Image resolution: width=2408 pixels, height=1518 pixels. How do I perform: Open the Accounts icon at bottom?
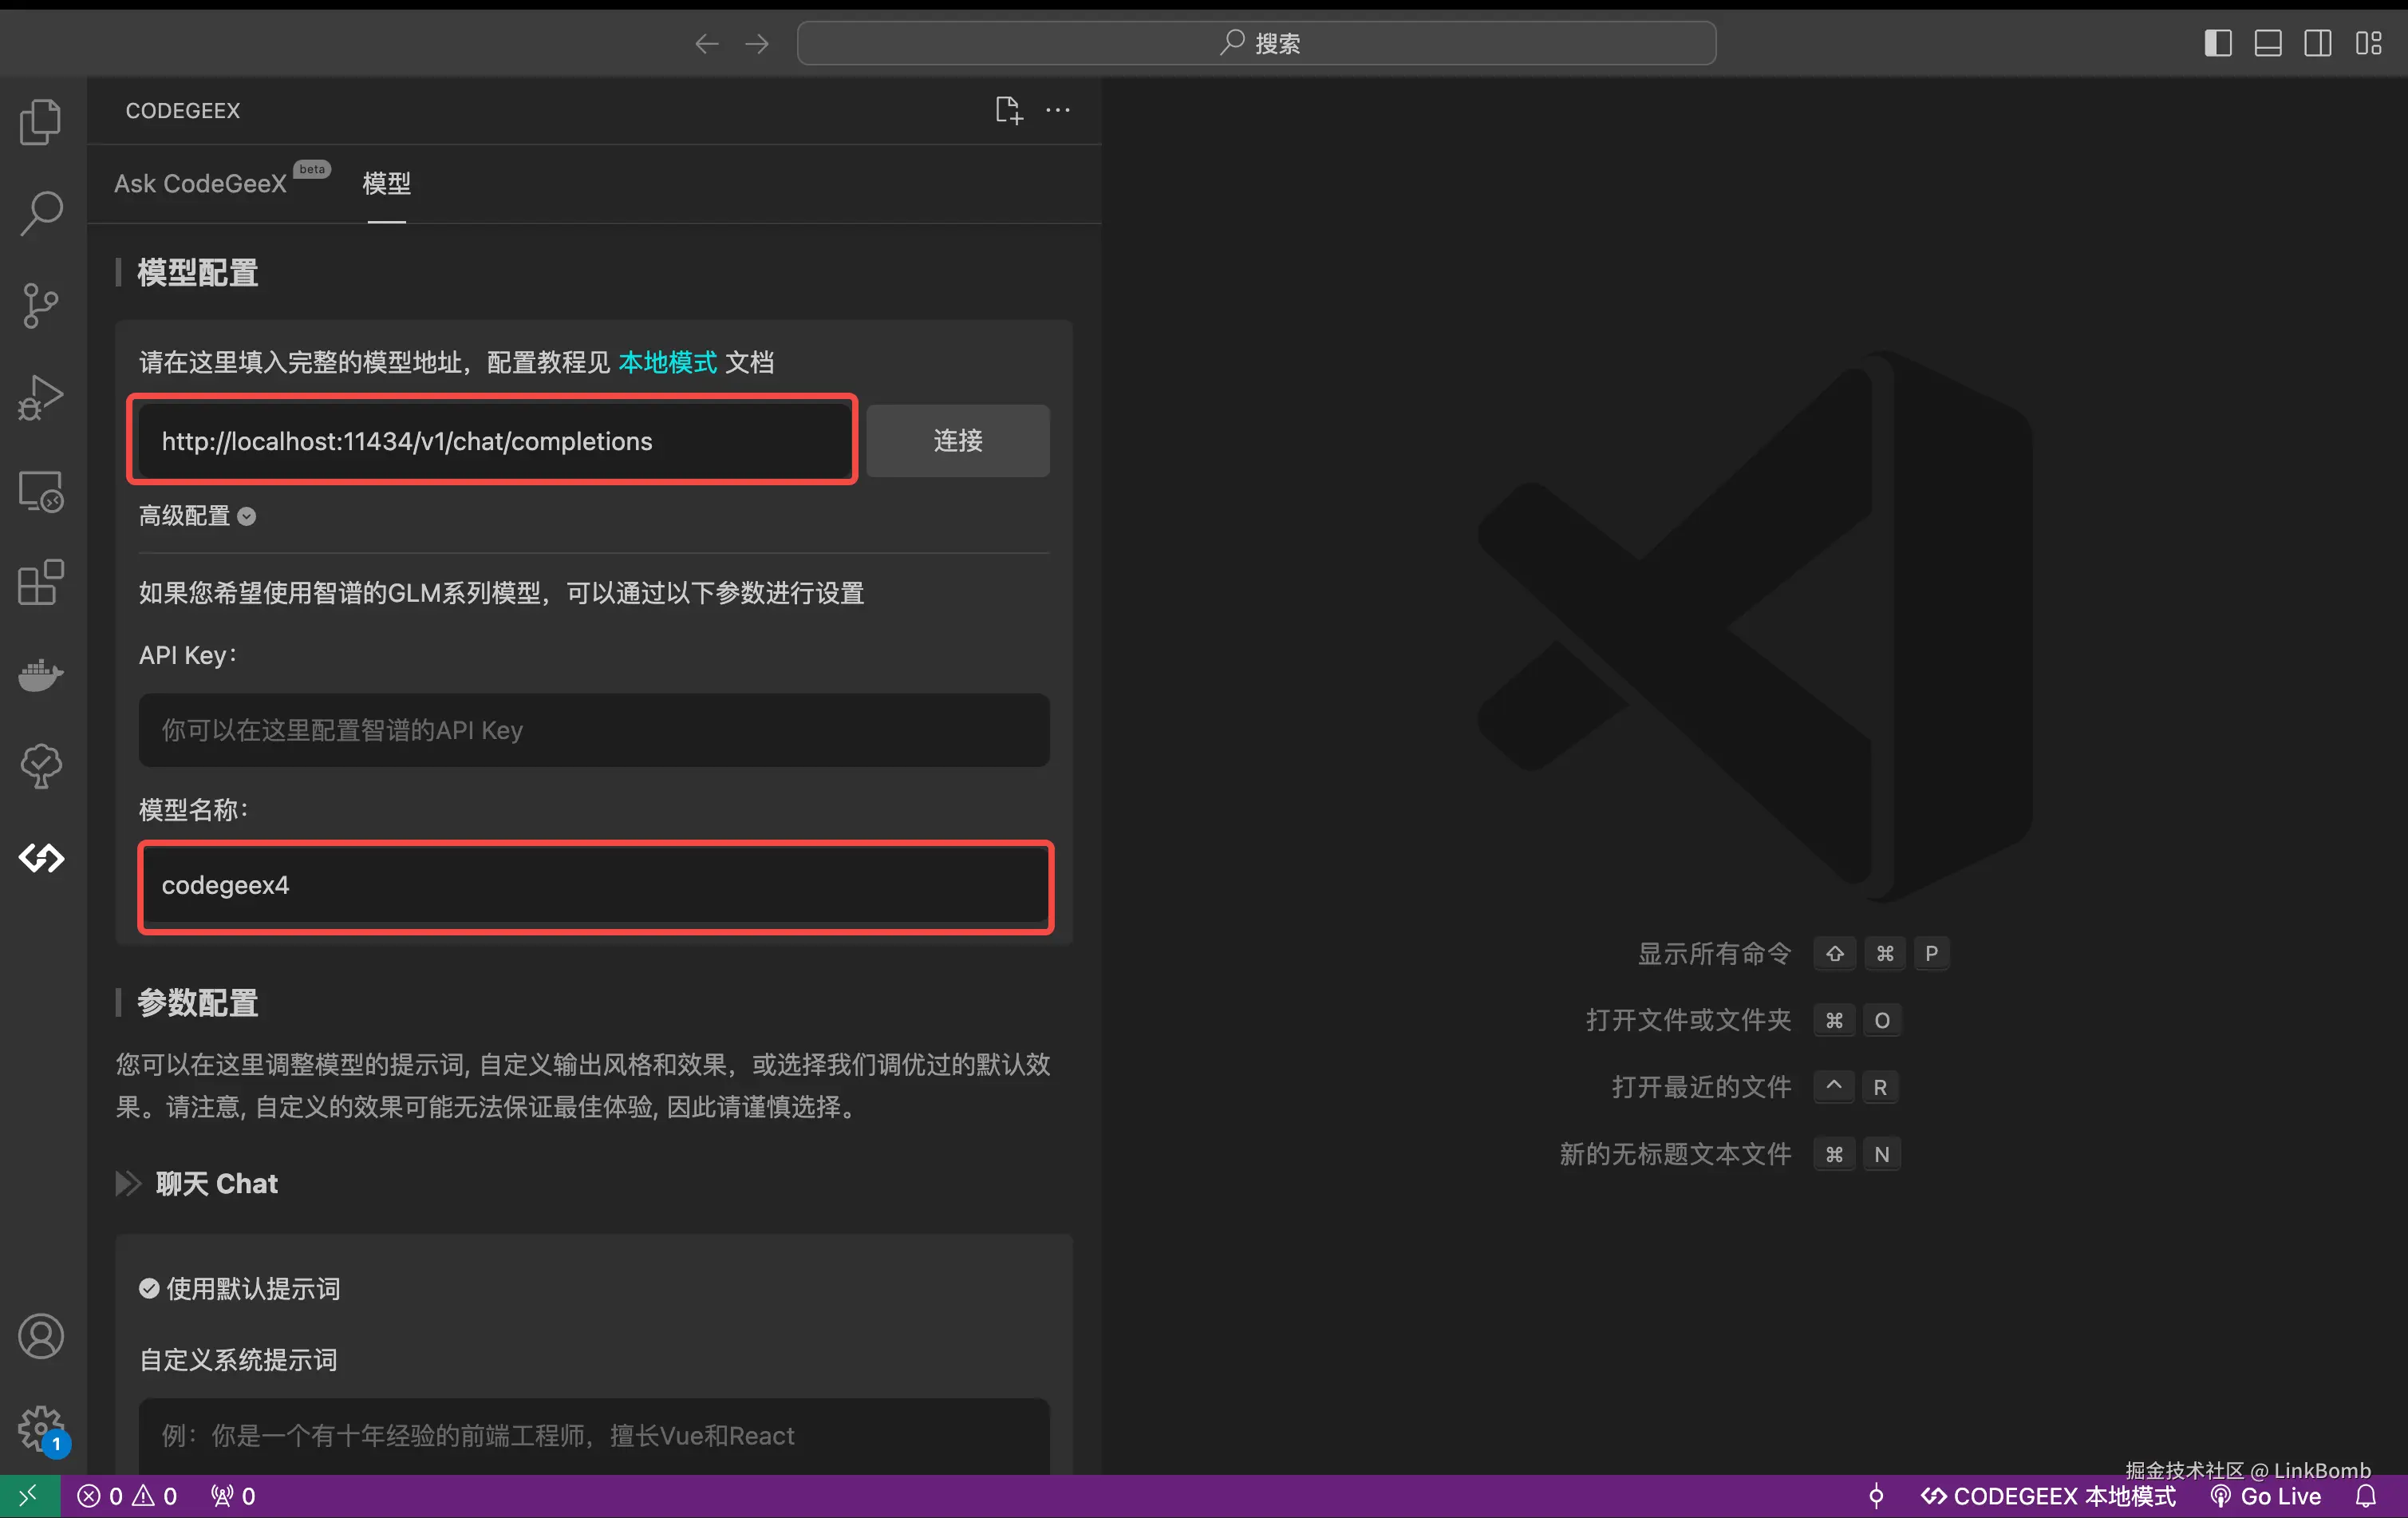[41, 1336]
